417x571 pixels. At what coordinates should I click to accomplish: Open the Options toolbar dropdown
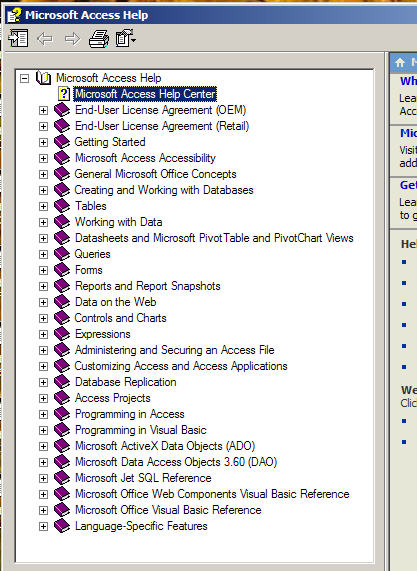126,38
